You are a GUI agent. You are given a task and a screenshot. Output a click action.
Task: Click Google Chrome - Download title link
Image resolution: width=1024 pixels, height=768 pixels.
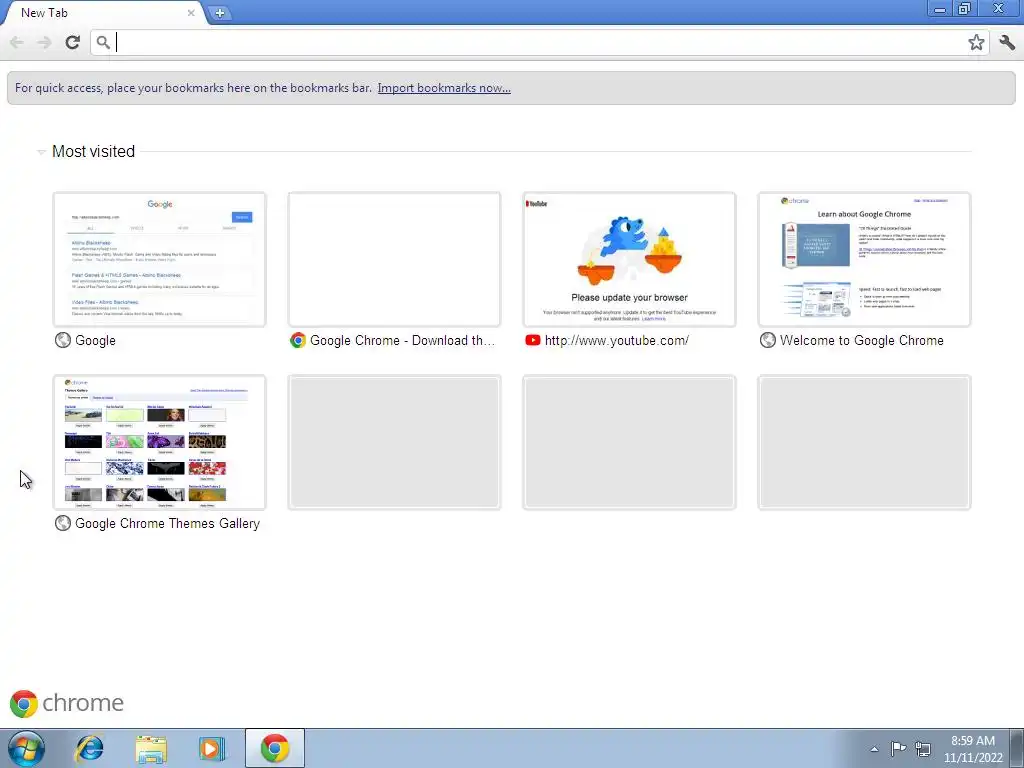[402, 340]
